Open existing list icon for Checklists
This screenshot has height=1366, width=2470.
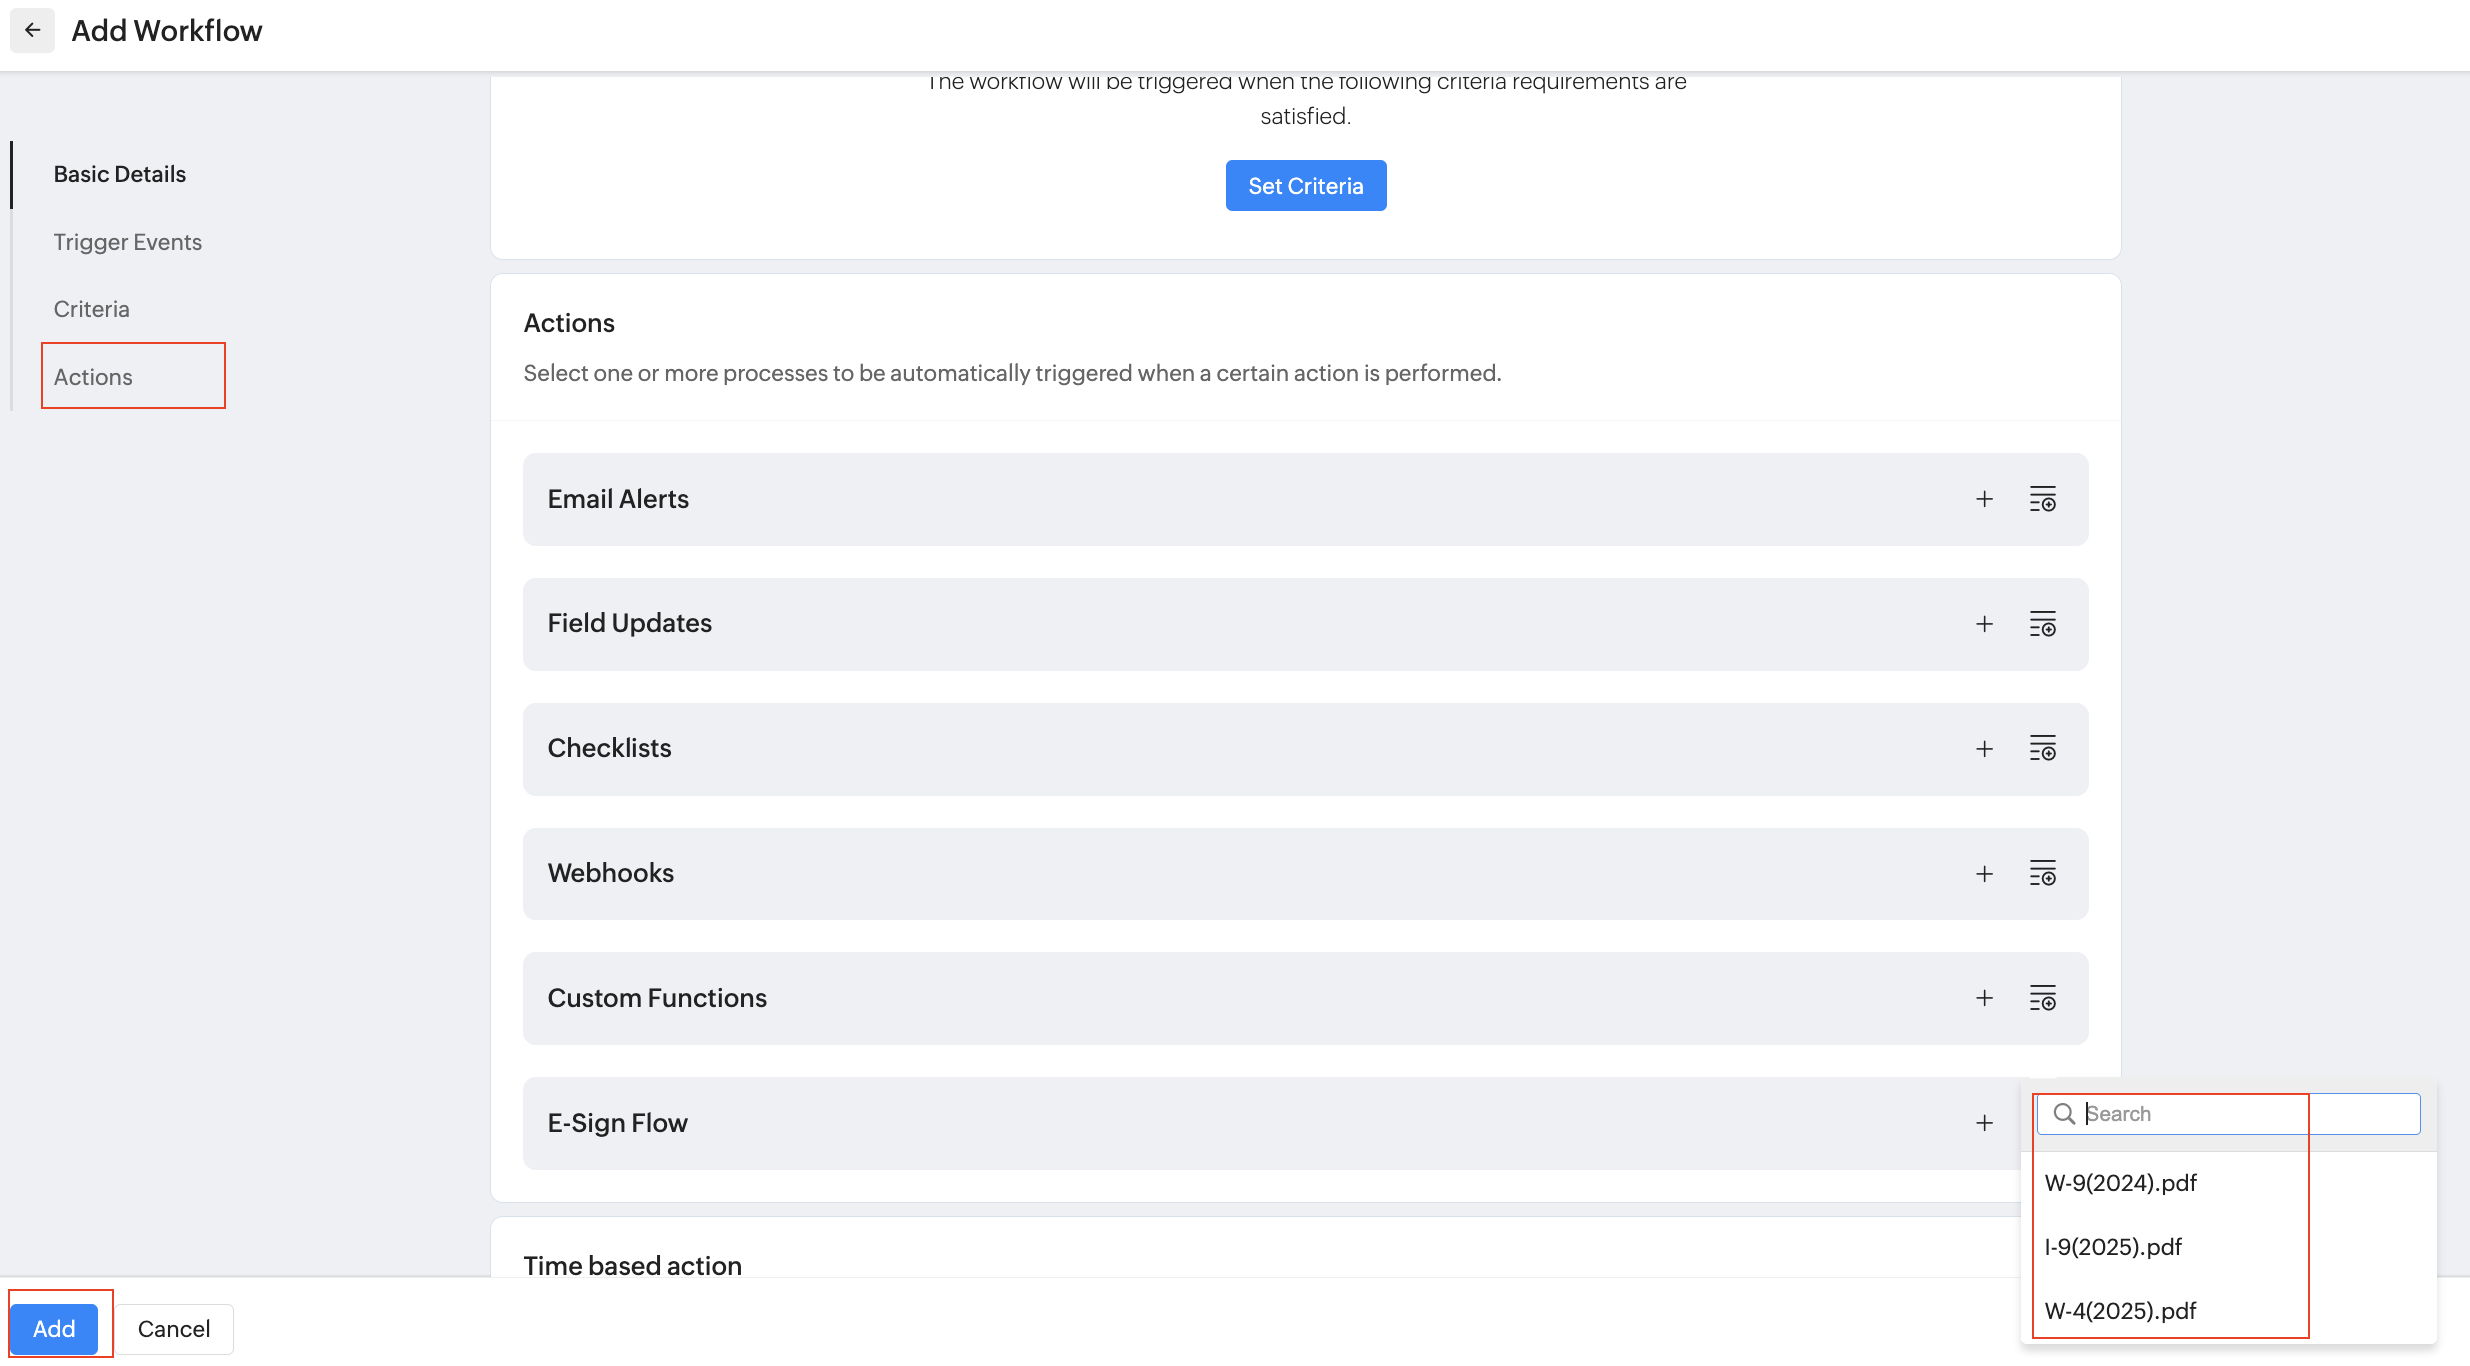point(2042,749)
